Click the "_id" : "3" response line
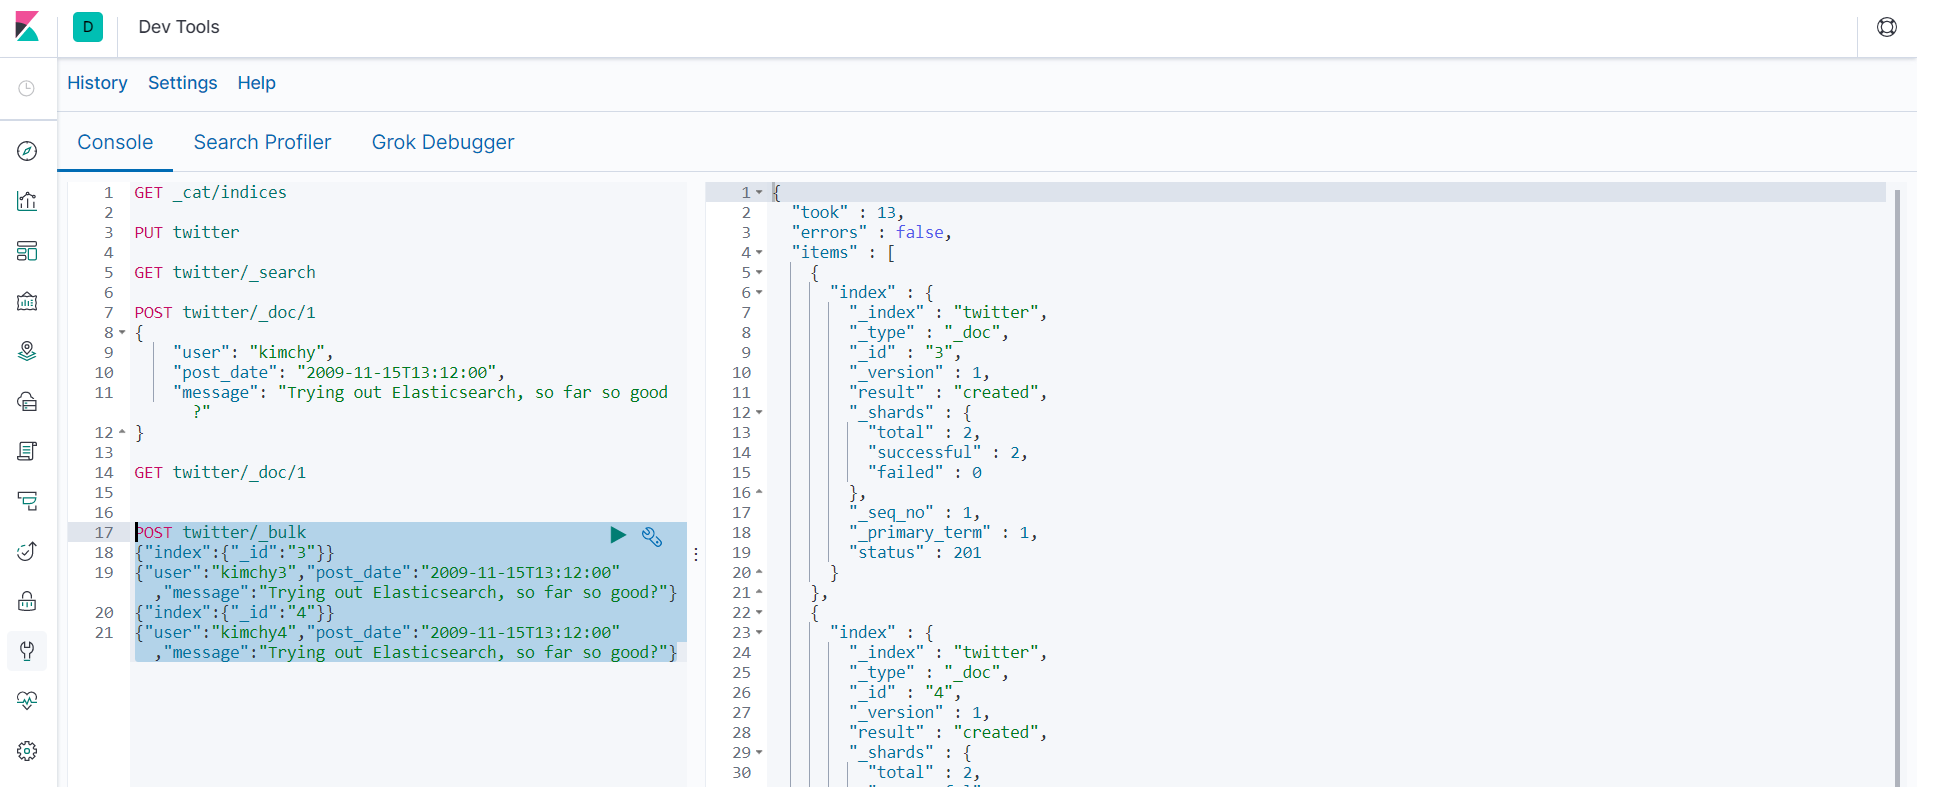1951x787 pixels. [x=905, y=352]
